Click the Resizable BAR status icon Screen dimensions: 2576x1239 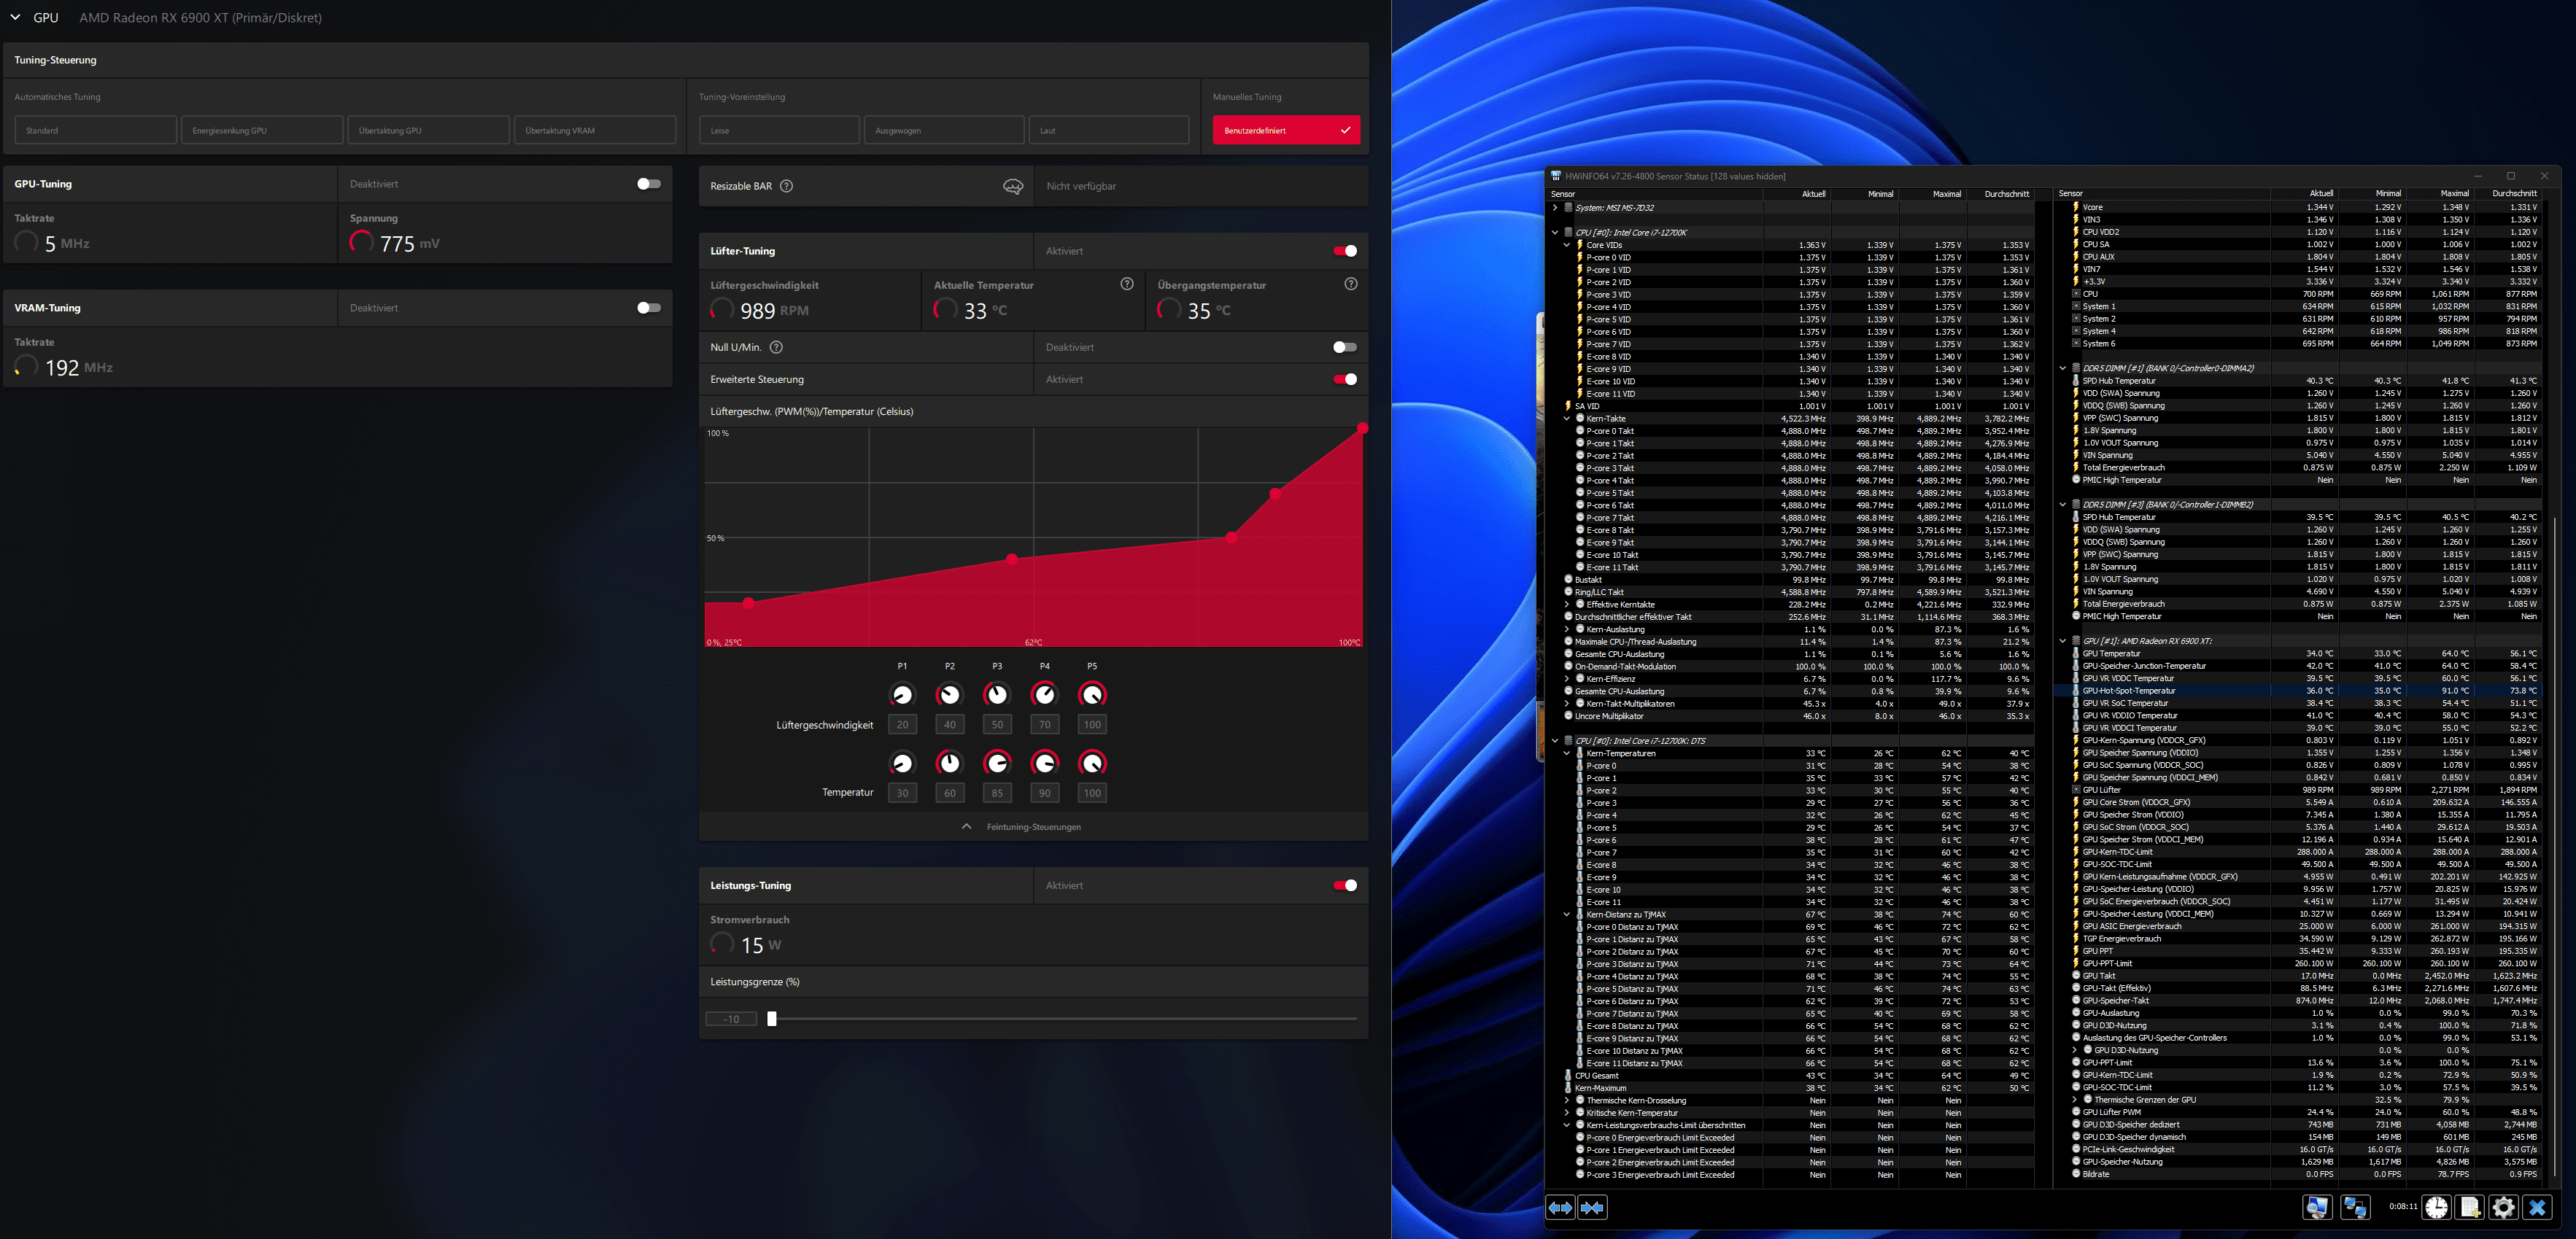pos(1013,186)
